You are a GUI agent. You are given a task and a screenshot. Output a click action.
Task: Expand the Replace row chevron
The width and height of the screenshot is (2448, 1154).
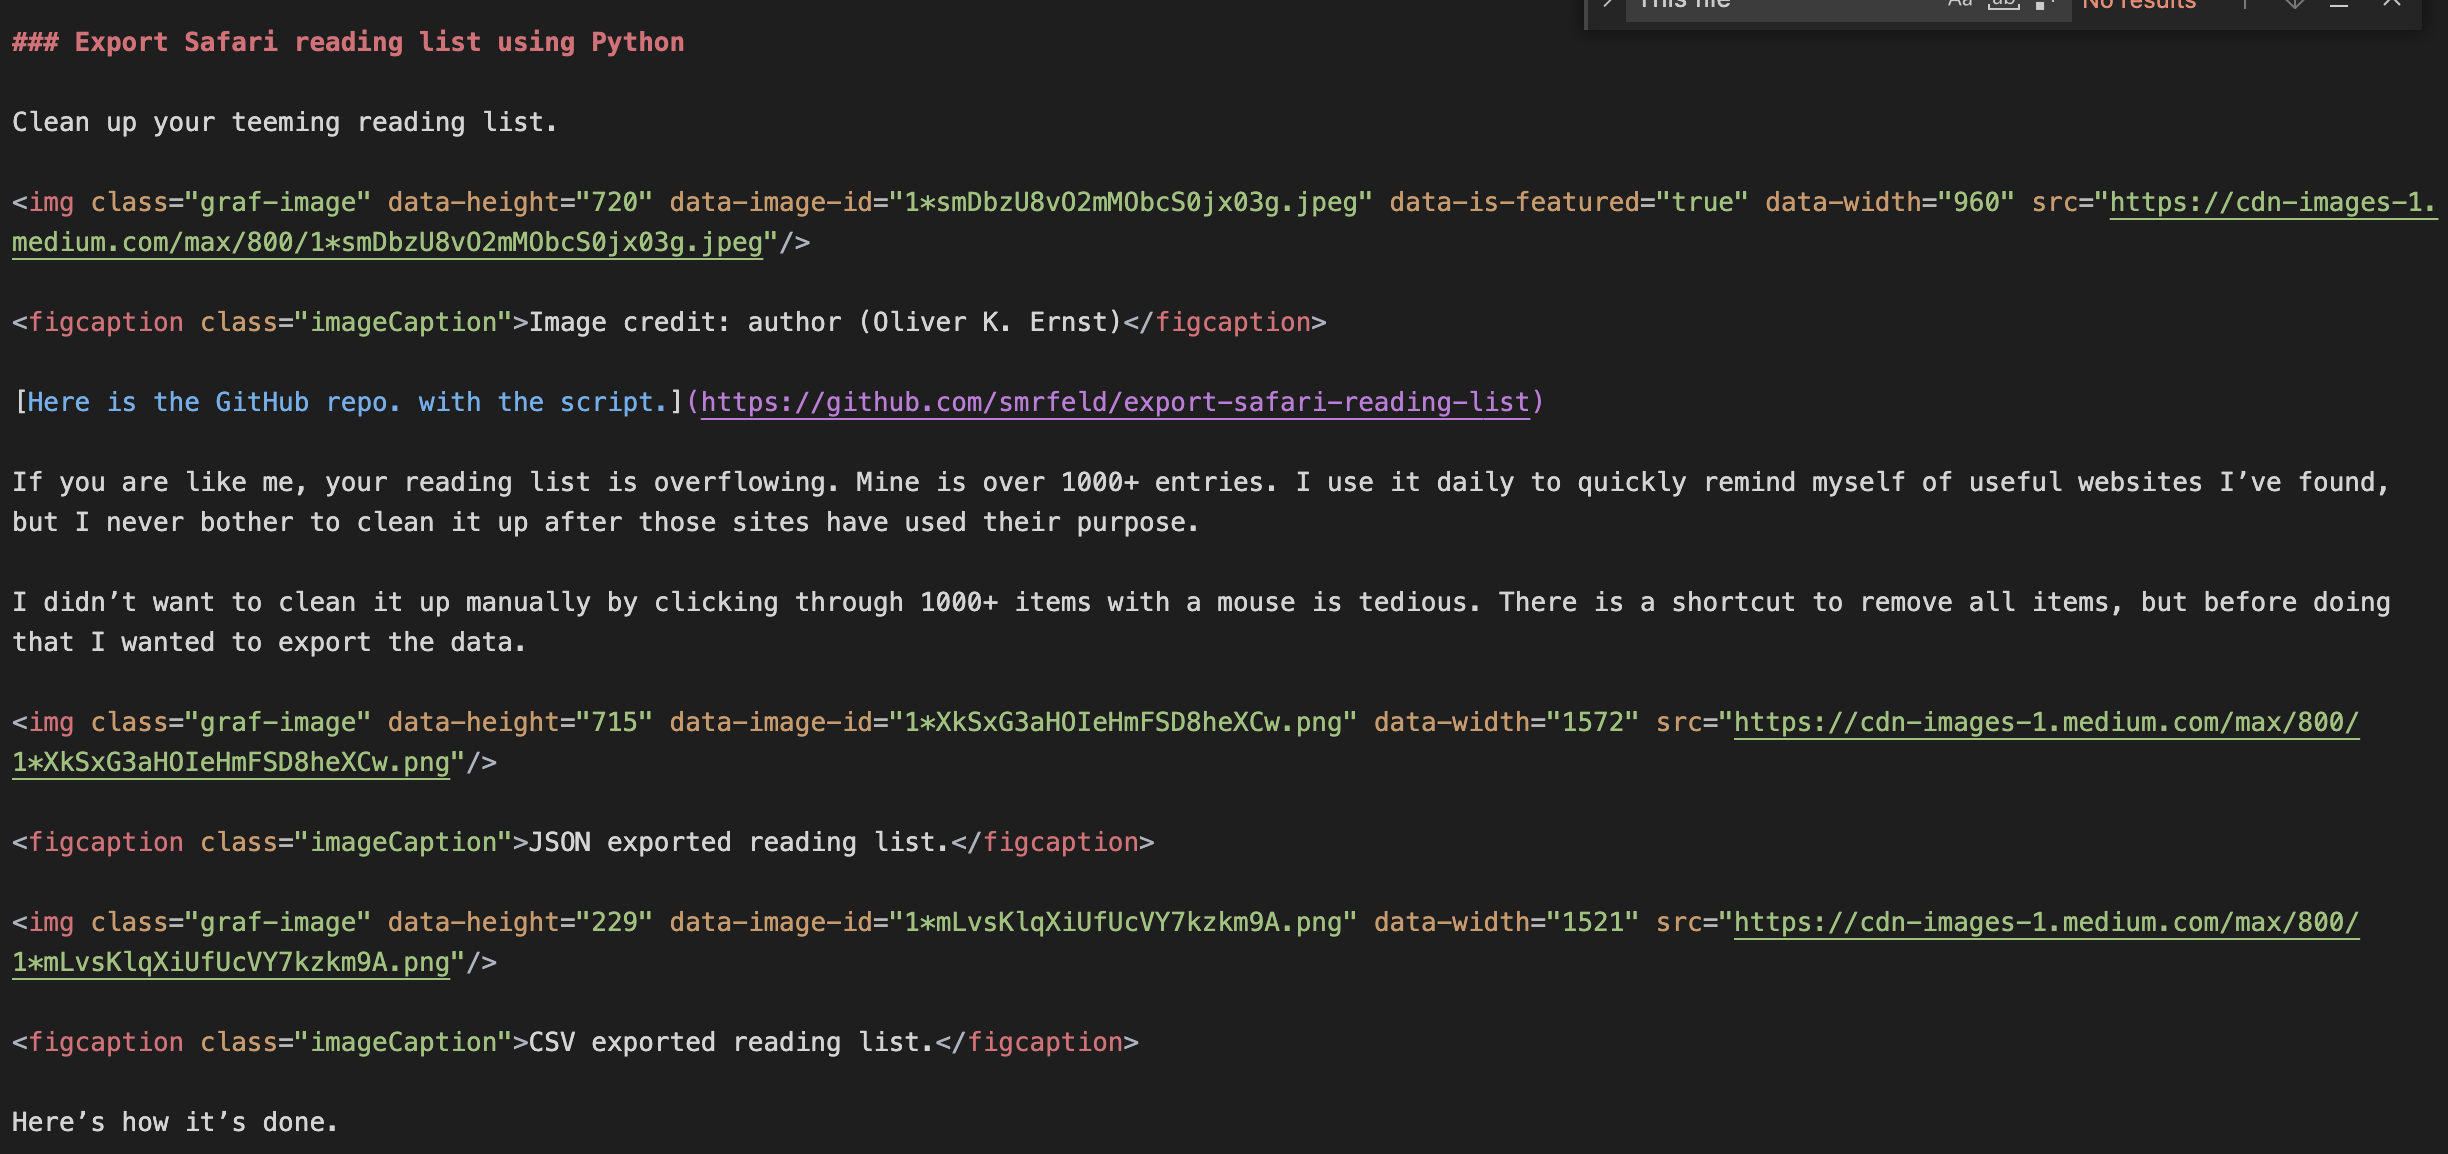(x=1608, y=4)
